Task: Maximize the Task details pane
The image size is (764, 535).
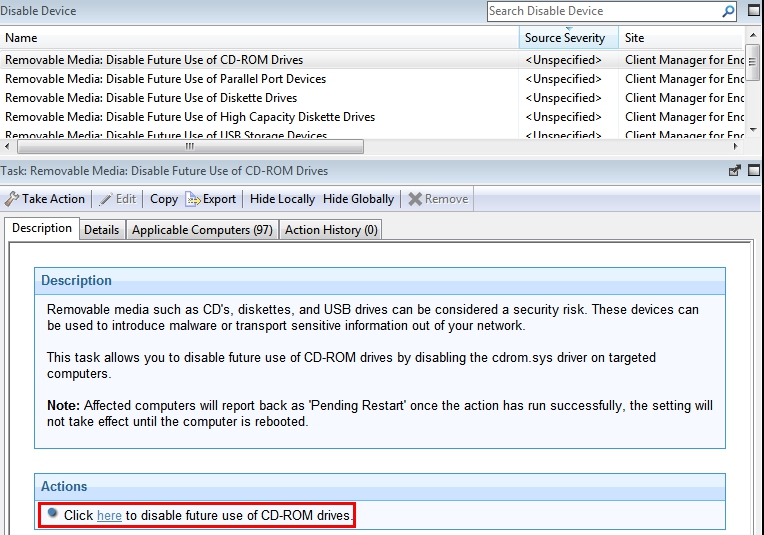Action: (754, 171)
